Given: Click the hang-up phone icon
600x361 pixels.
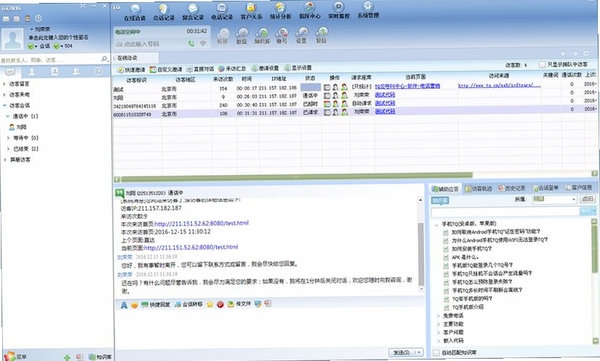Looking at the screenshot, I should coord(203,44).
